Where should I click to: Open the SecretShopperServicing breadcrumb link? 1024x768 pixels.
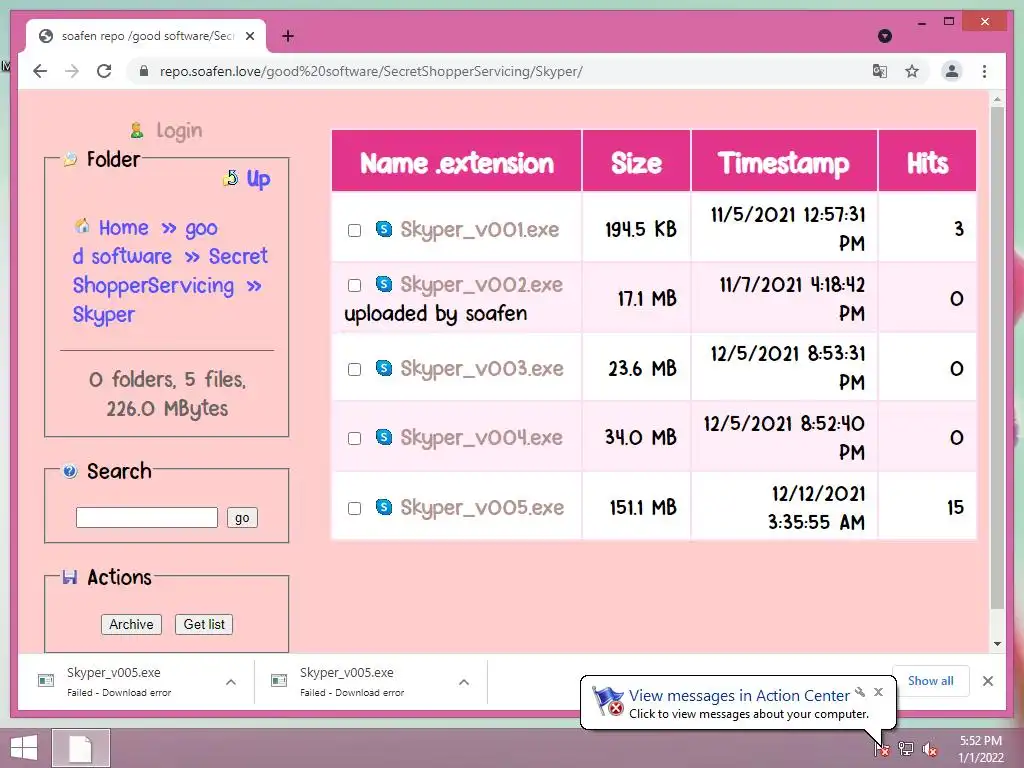point(170,270)
